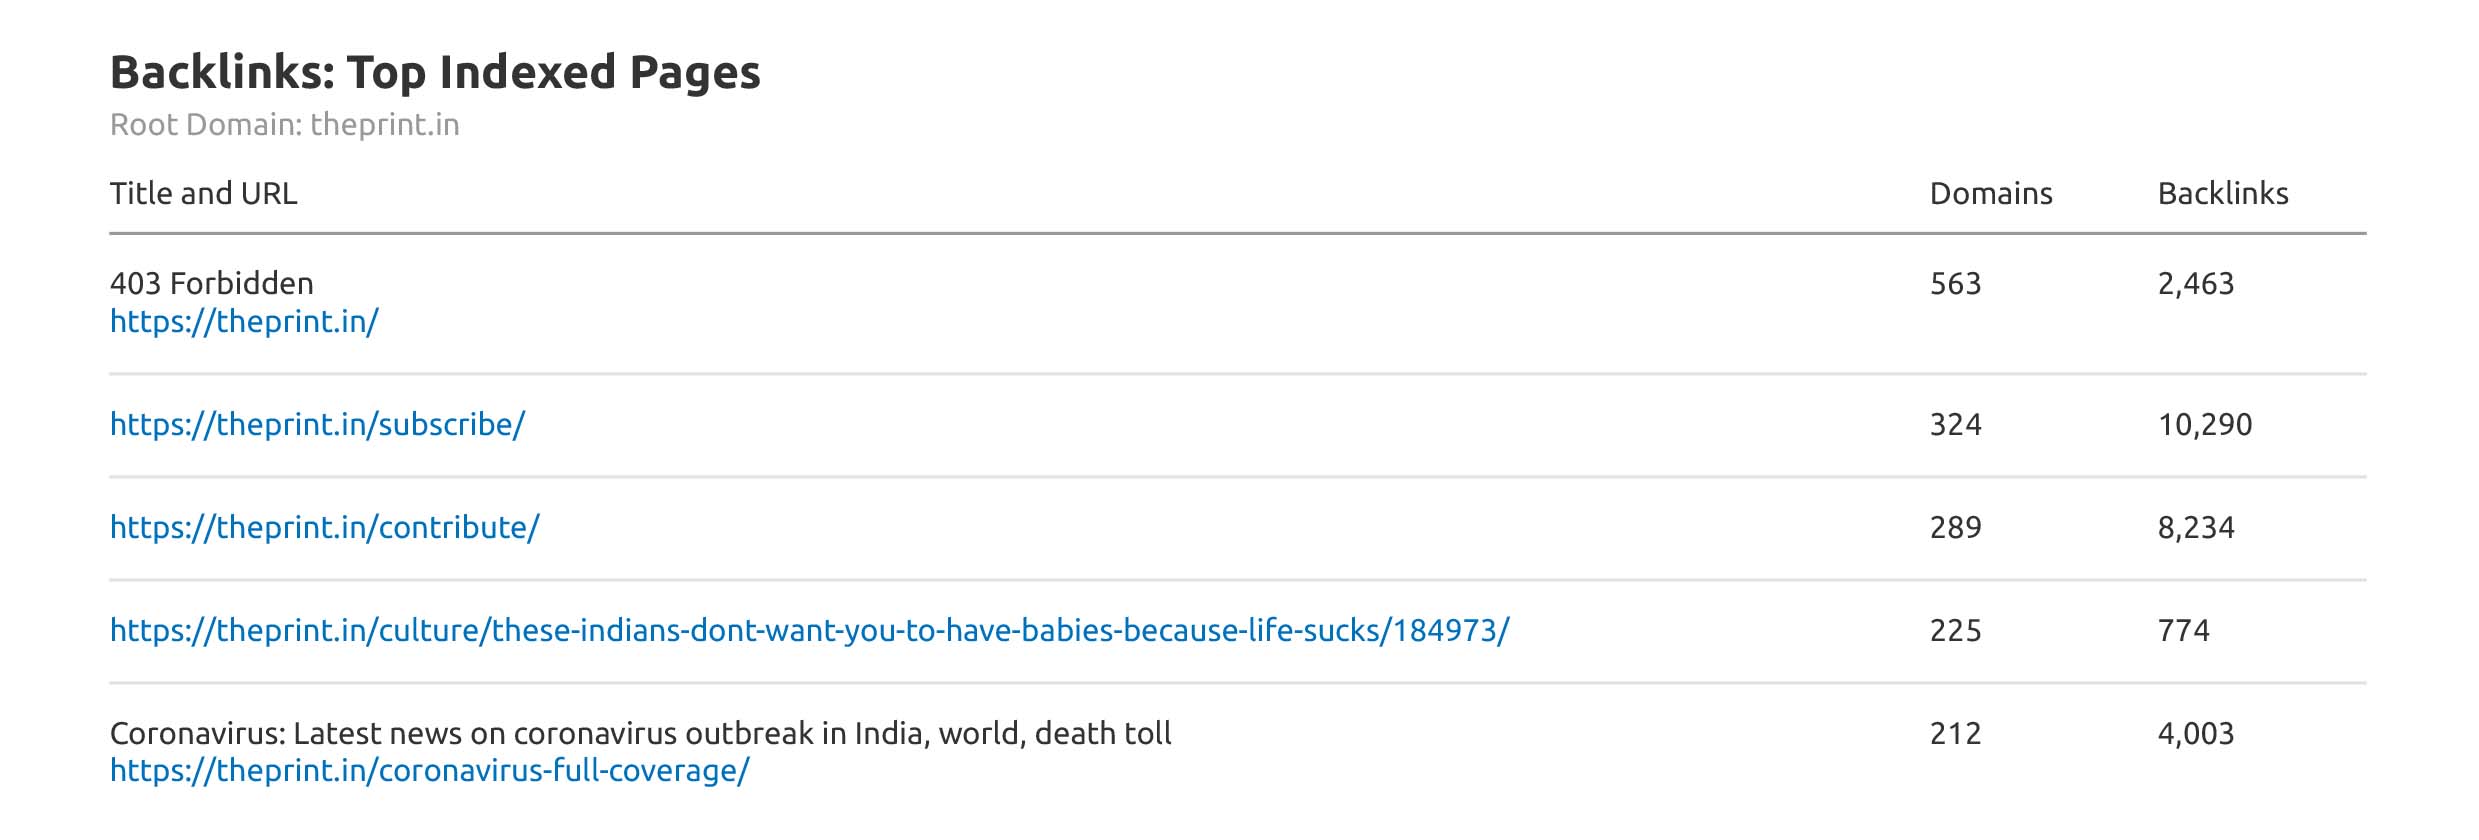Click the 225 domains value

coord(1955,631)
